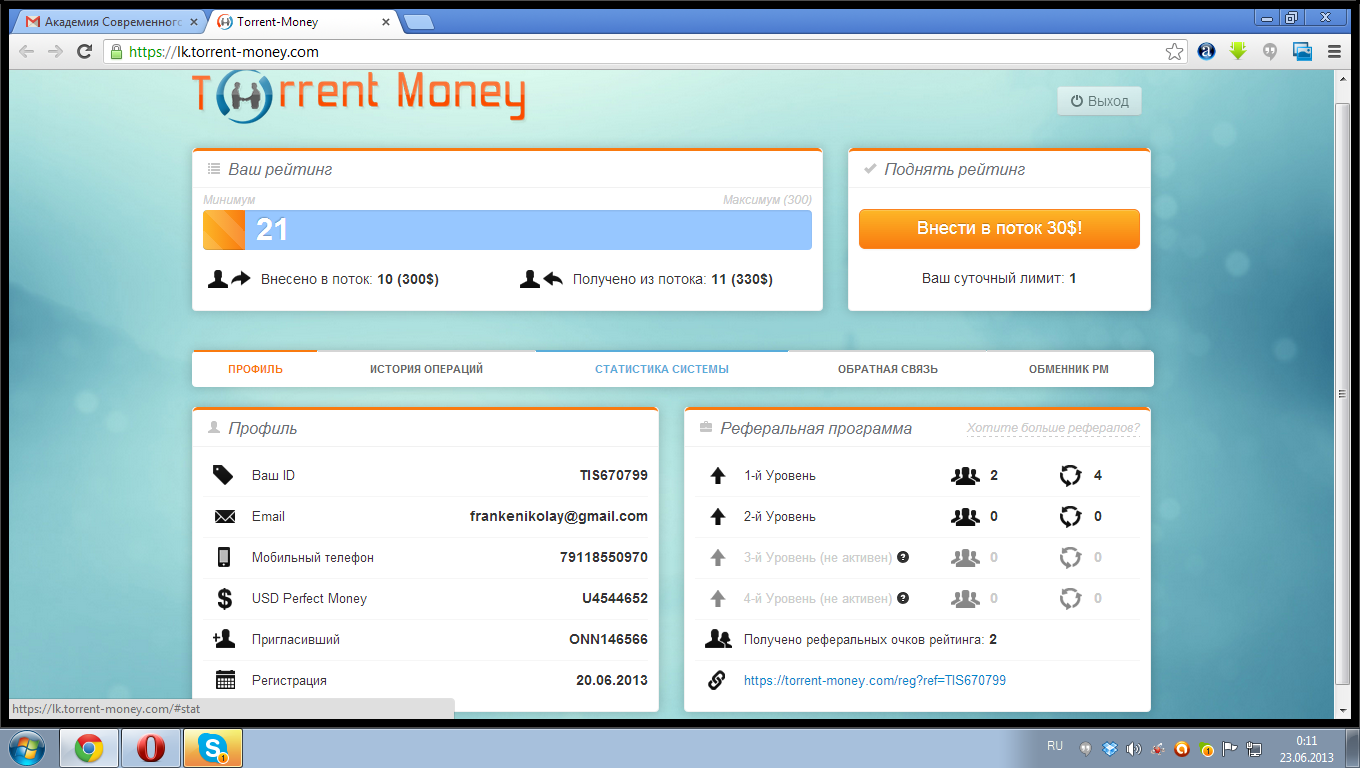Open the Windows Start menu
The height and width of the screenshot is (768, 1360).
pos(27,748)
